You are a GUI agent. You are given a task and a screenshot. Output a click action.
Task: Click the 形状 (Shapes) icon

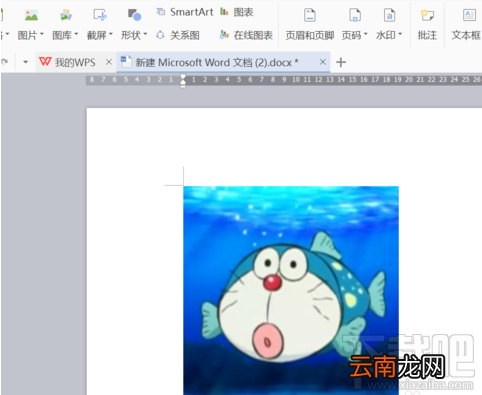point(134,15)
